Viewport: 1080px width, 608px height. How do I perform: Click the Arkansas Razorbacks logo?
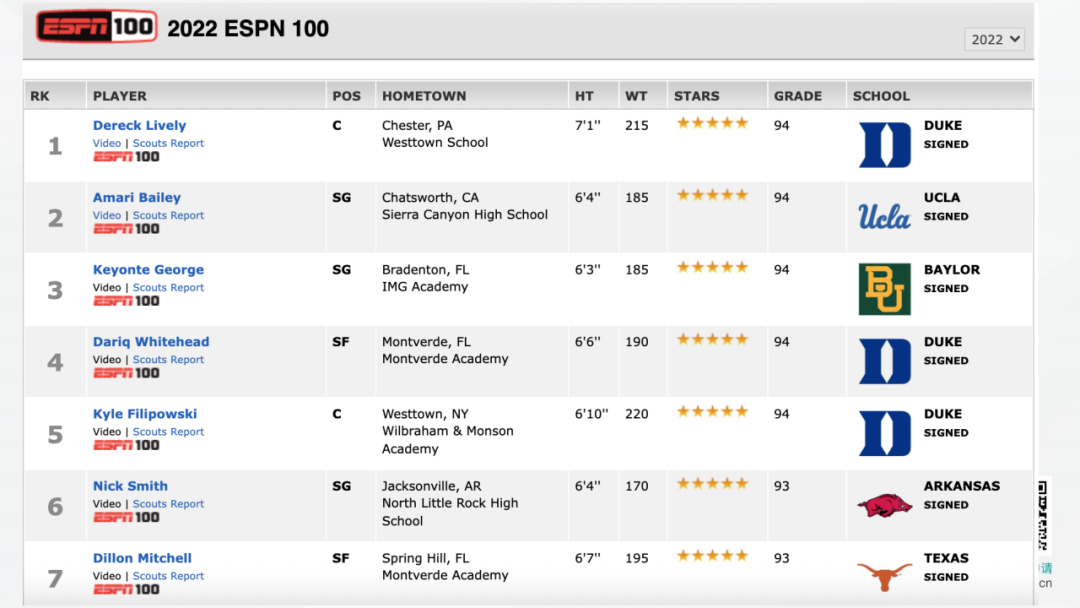coord(884,505)
